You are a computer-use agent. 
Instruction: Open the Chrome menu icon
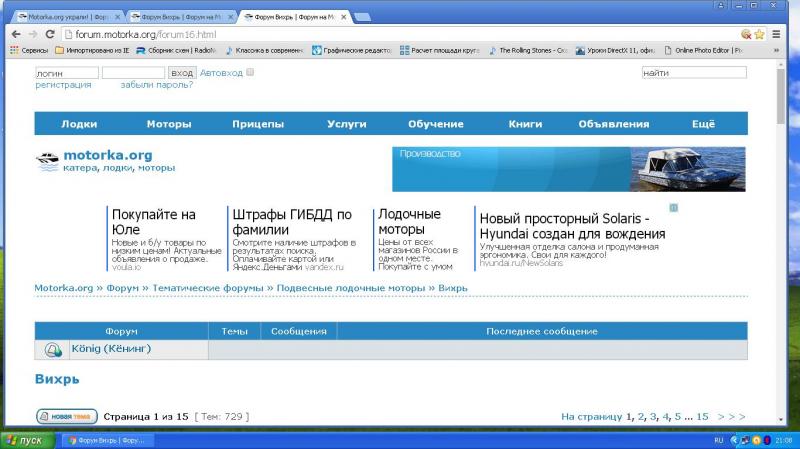point(776,34)
